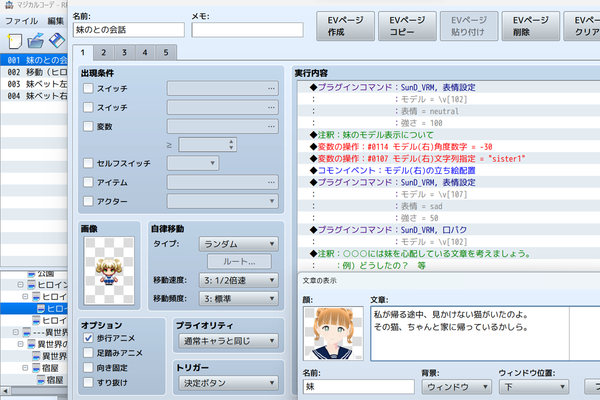Open the アクター dropdown
Viewport: 600px width, 400px height.
[x=223, y=201]
